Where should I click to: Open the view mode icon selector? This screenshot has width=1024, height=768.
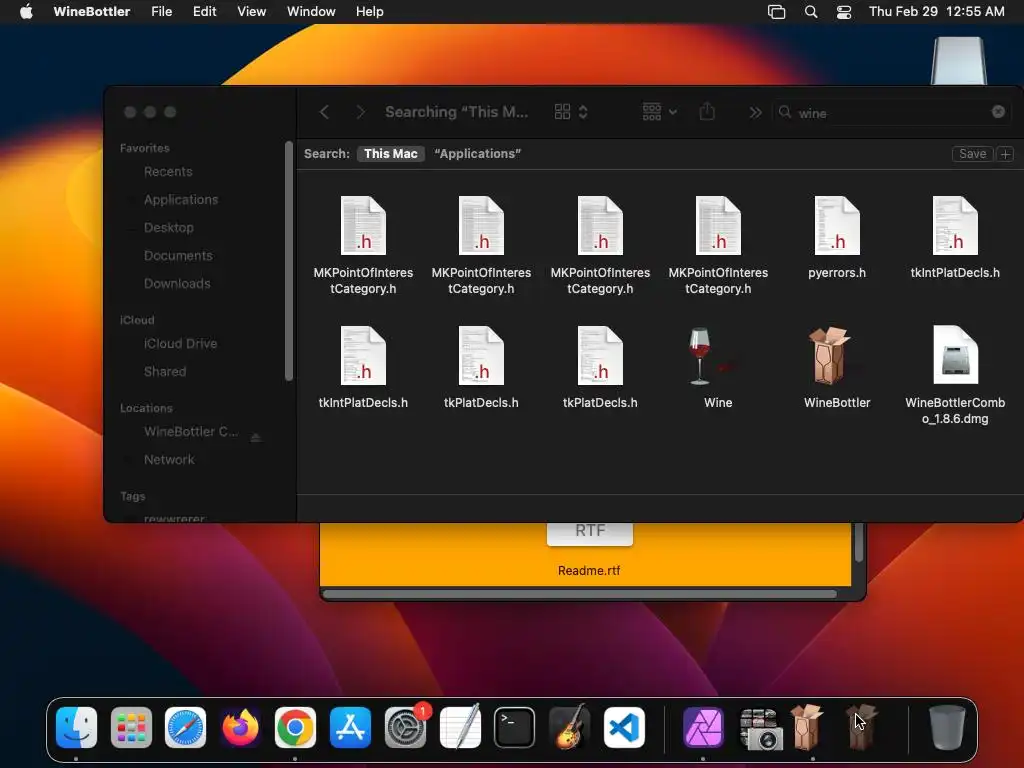pos(571,112)
